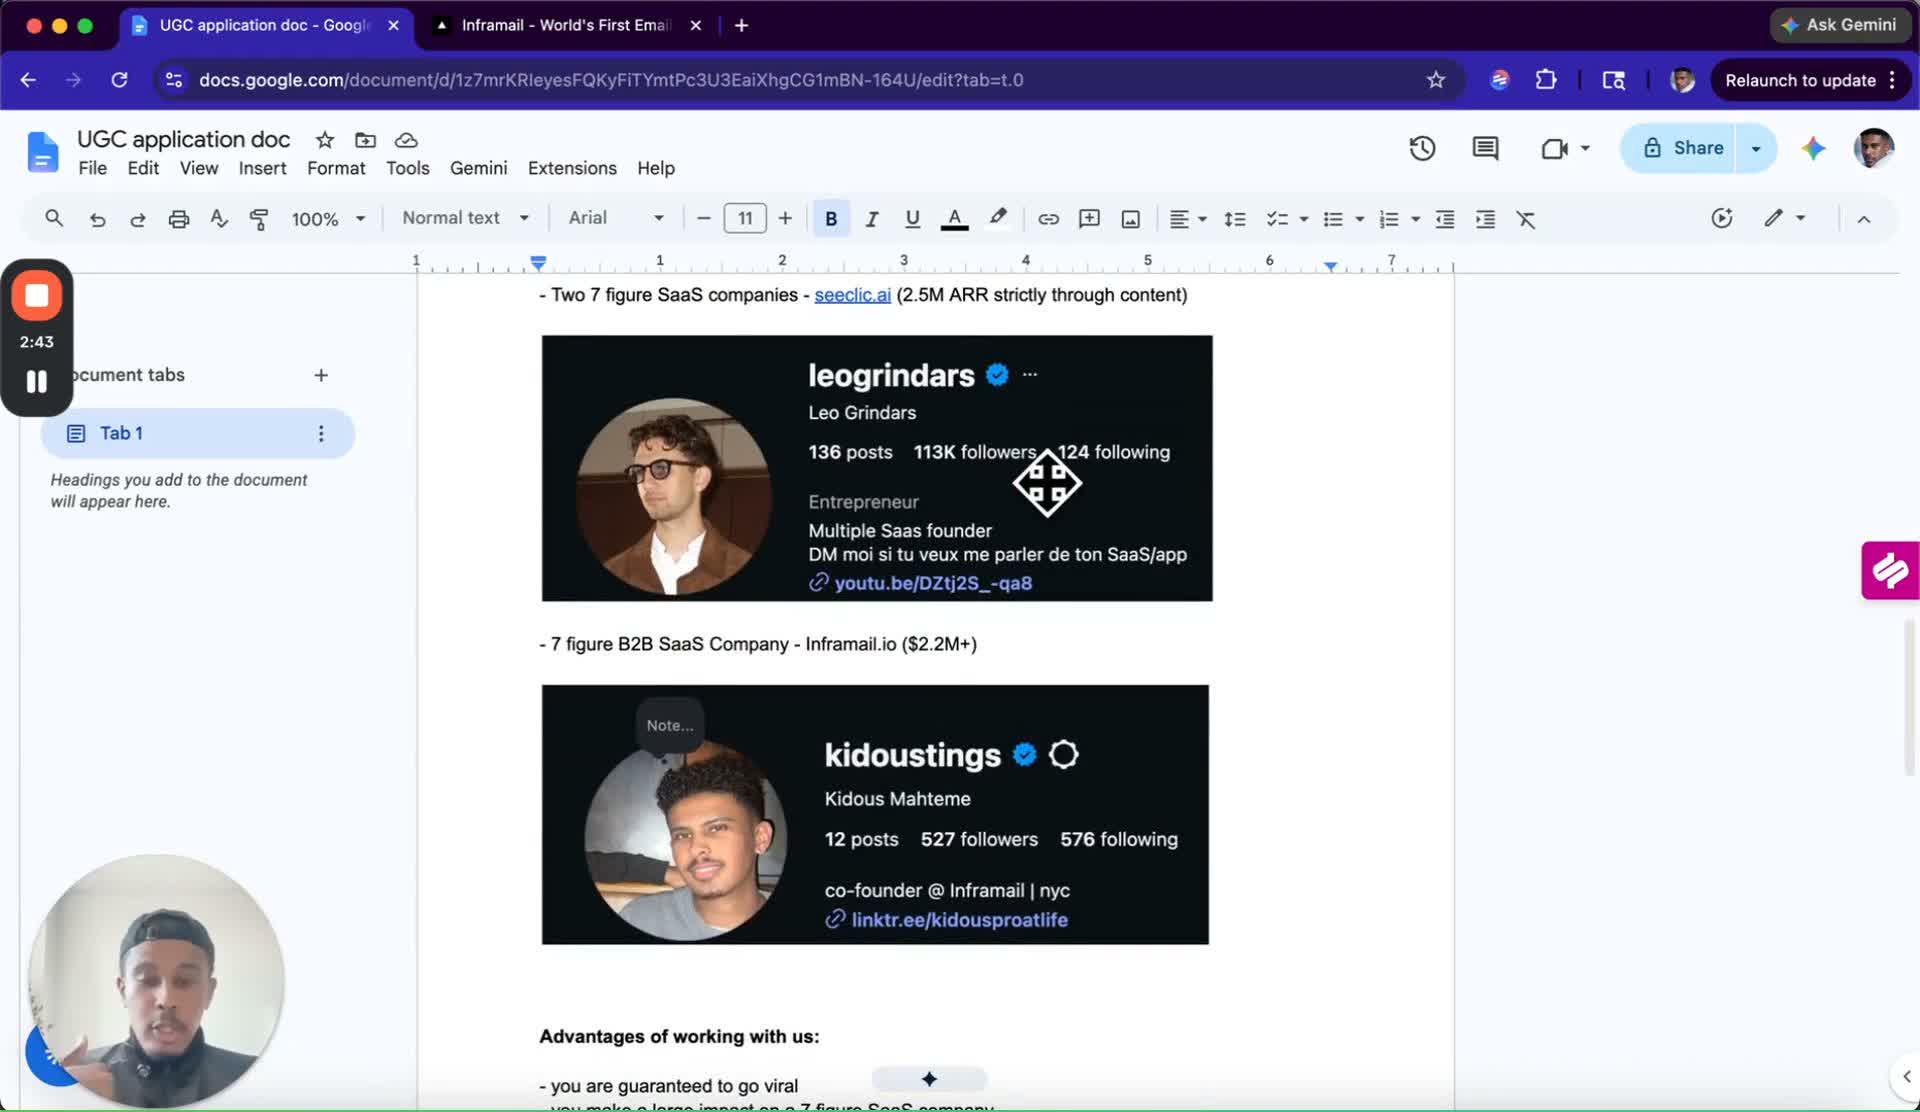Open text alignment dropdown
Viewport: 1920px width, 1112px height.
click(1188, 219)
